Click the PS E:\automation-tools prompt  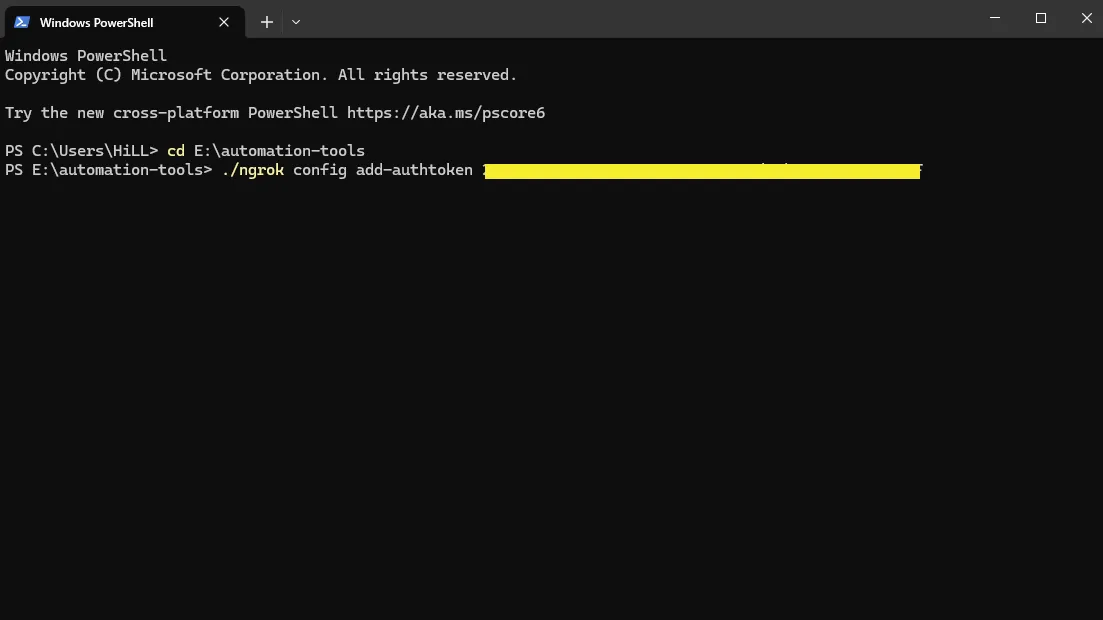pyautogui.click(x=110, y=170)
